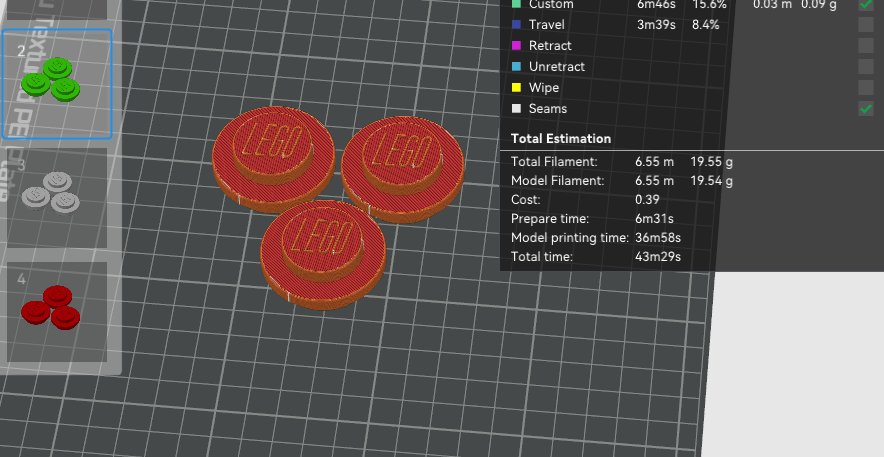This screenshot has width=884, height=457.
Task: Click the Model Filament label
Action: coord(557,181)
